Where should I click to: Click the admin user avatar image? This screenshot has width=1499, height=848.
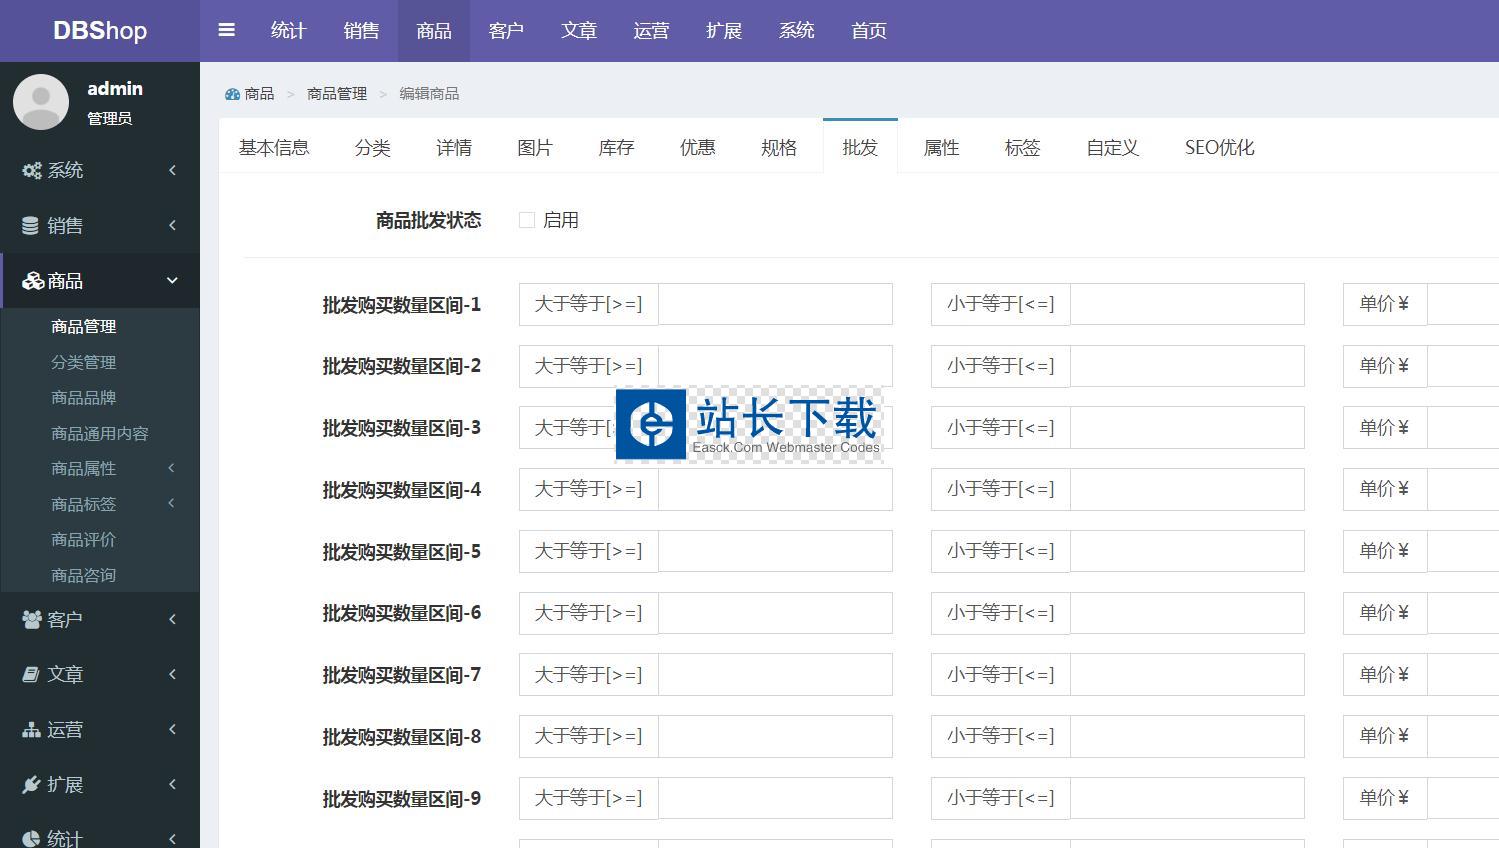pos(41,101)
